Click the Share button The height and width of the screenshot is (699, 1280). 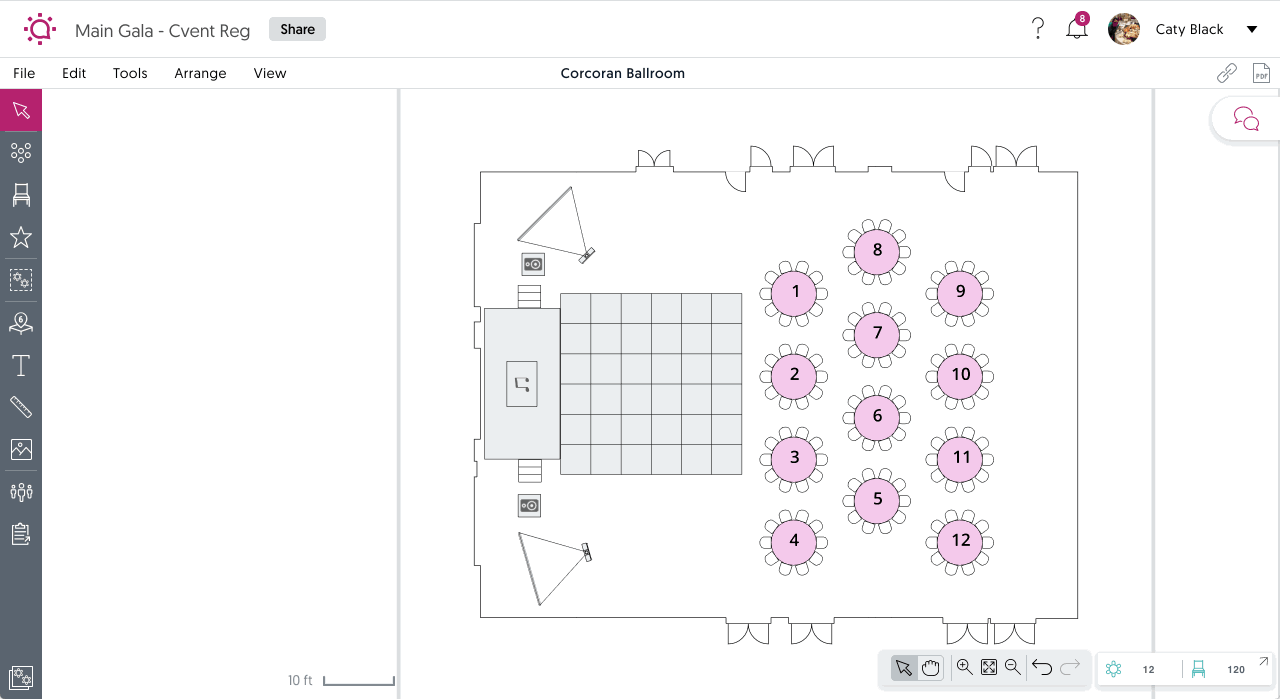297,29
